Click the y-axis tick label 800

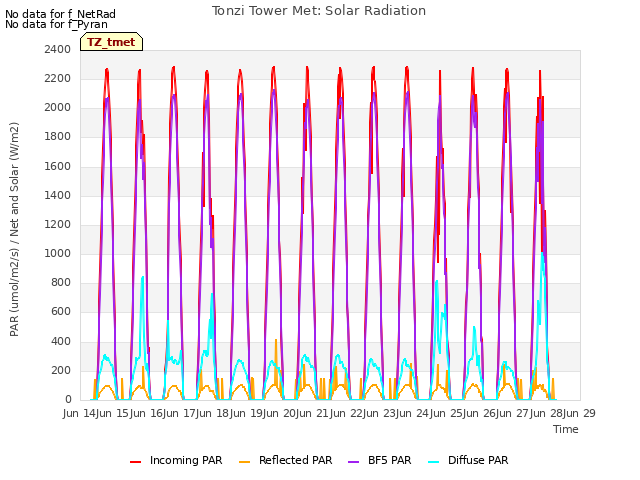click(x=61, y=283)
